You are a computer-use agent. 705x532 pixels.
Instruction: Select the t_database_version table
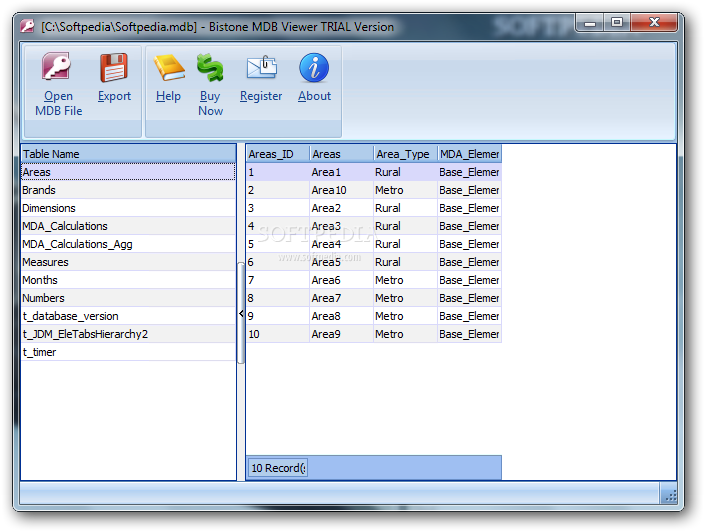coord(128,316)
